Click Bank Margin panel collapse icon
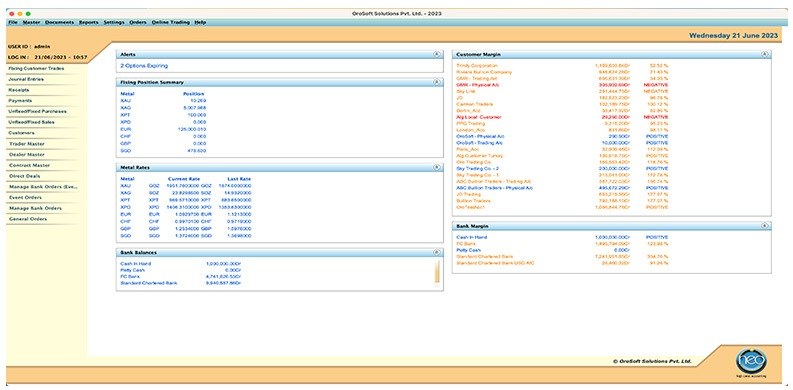The width and height of the screenshot is (793, 390). (764, 226)
